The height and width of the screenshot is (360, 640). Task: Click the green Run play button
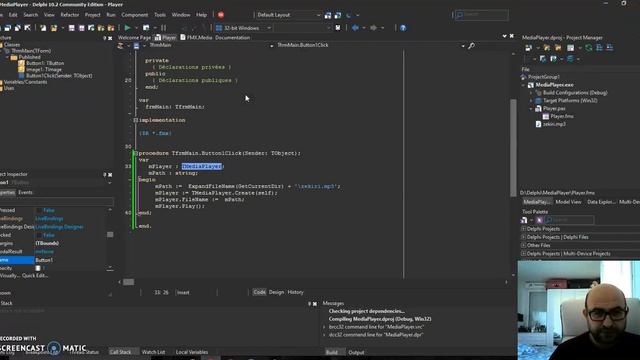[x=127, y=28]
